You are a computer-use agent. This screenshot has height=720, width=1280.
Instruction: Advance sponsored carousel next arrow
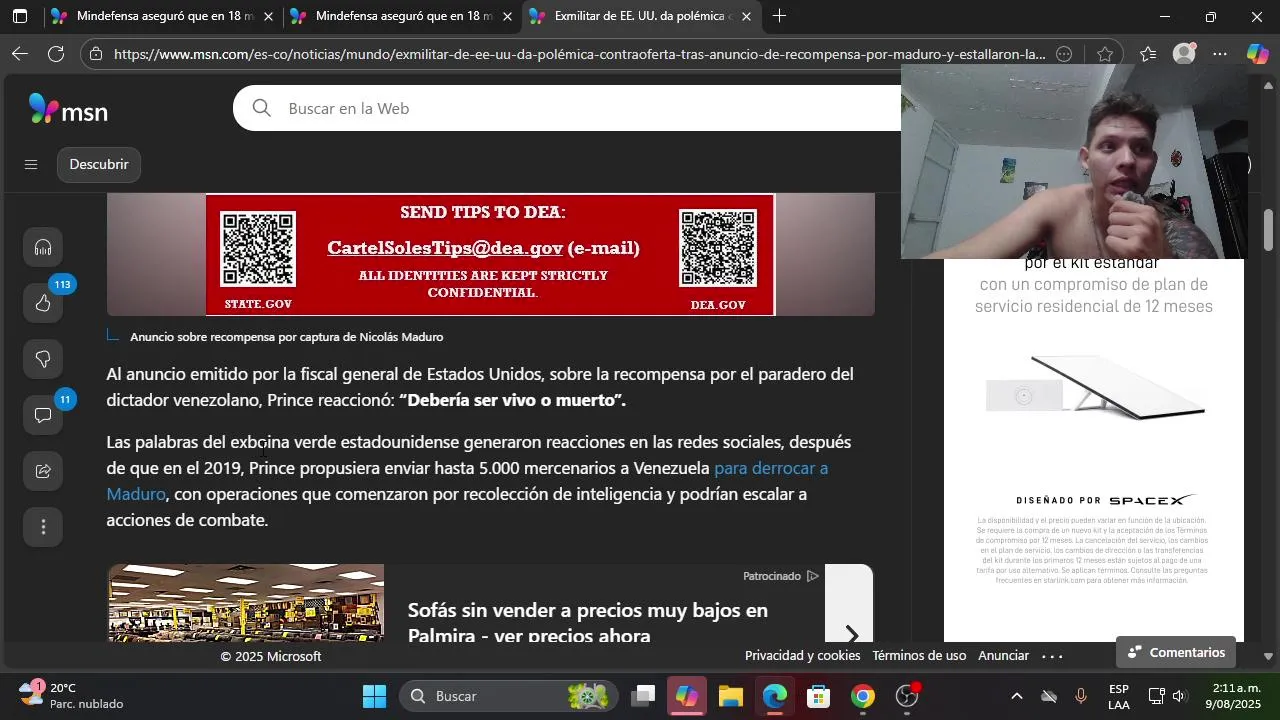coord(851,635)
